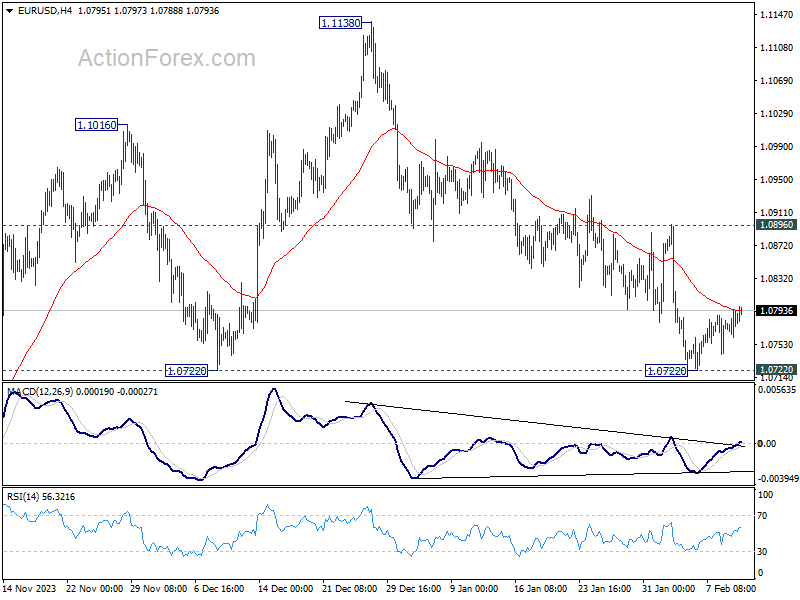Click the RSI(14) 56.3216 indicator label

click(41, 497)
